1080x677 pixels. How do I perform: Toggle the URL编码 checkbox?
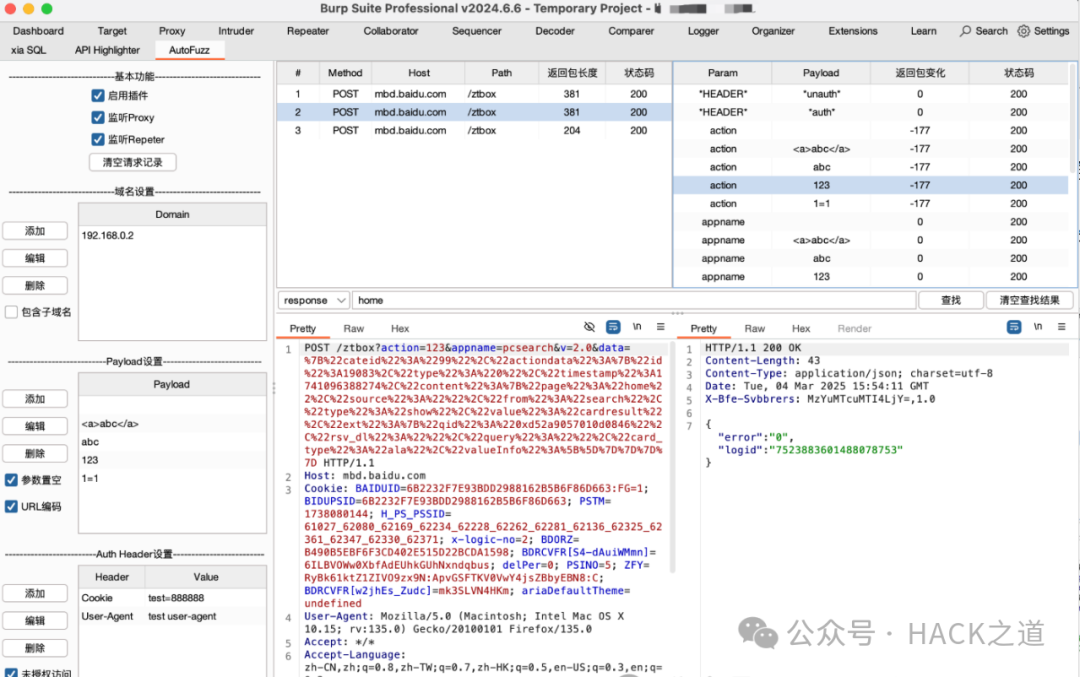coord(11,506)
